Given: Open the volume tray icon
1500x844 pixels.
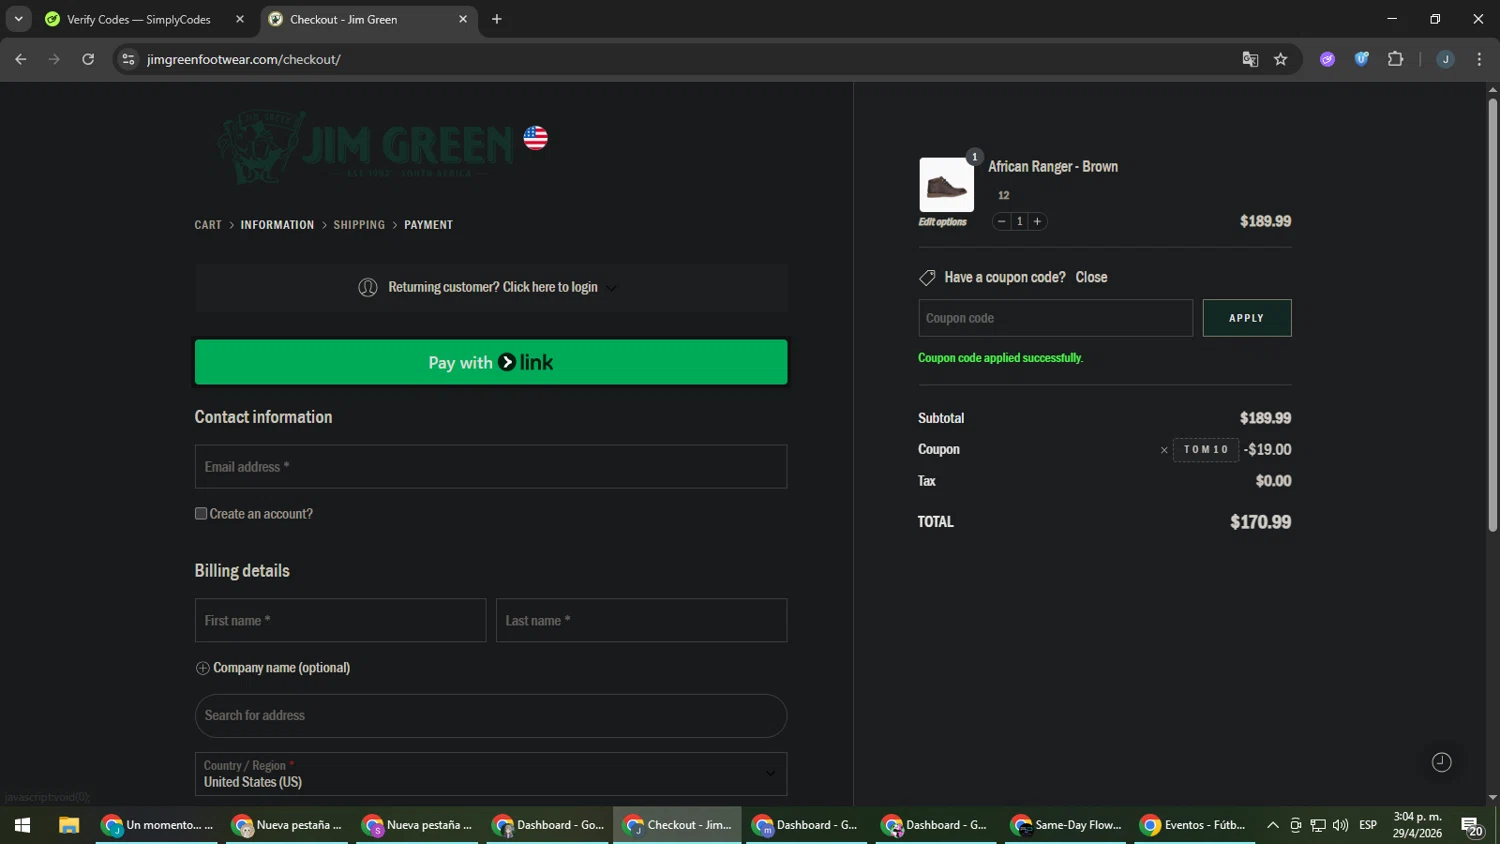Looking at the screenshot, I should tap(1340, 825).
